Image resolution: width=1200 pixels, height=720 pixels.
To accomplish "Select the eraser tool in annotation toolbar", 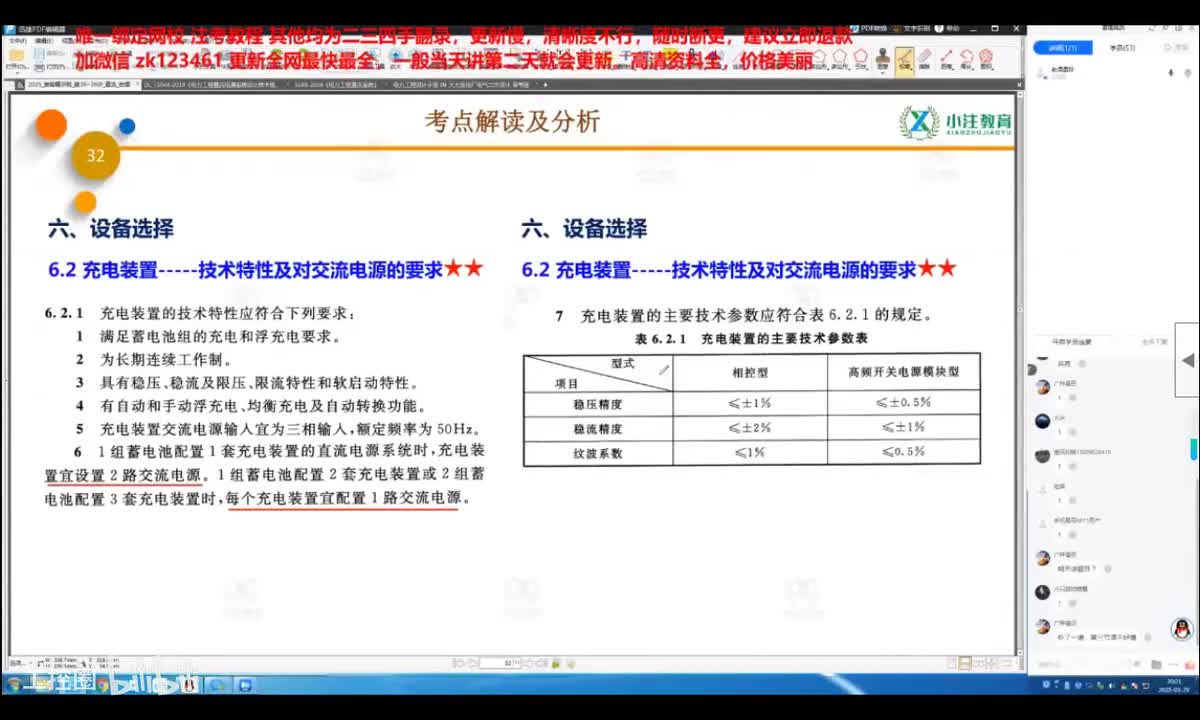I will [925, 60].
